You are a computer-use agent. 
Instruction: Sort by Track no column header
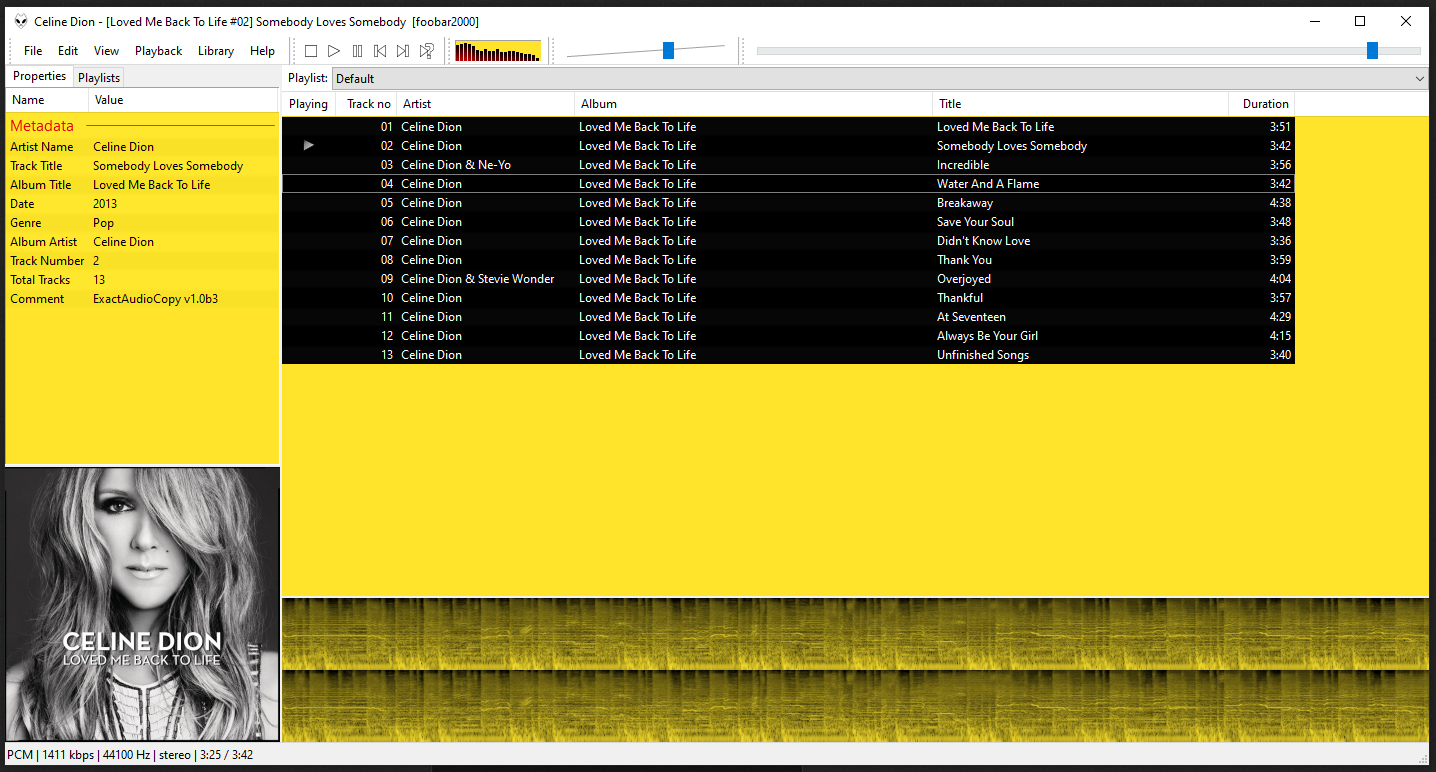pos(366,104)
